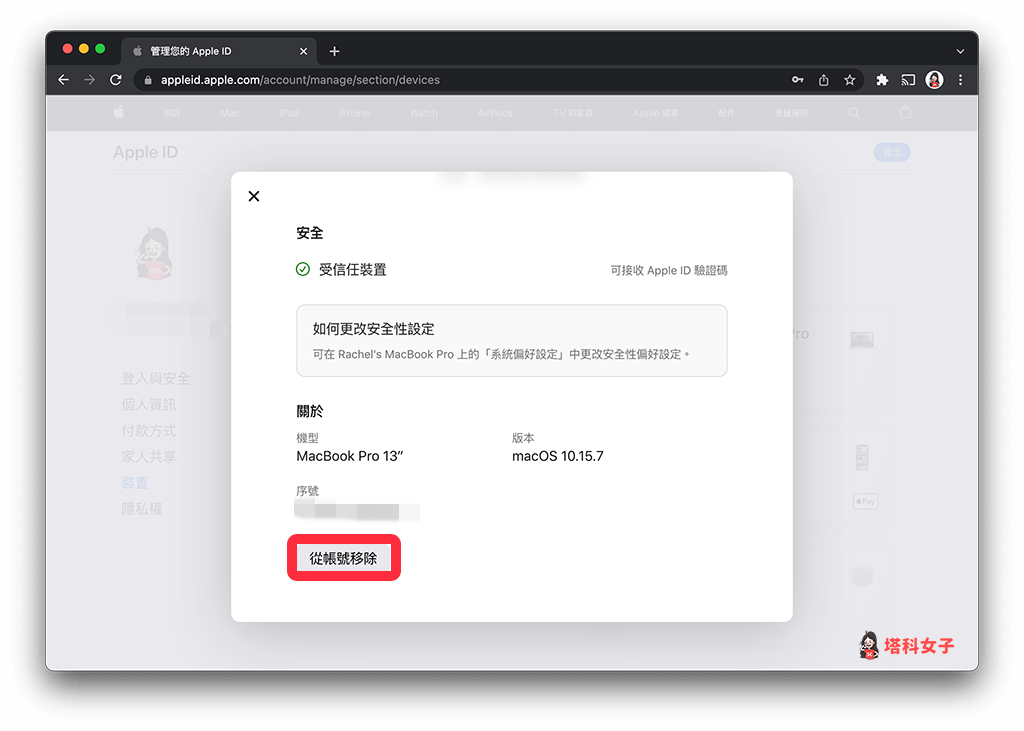1024x731 pixels.
Task: Click the 如何更改安全性設定 info box
Action: coord(511,340)
